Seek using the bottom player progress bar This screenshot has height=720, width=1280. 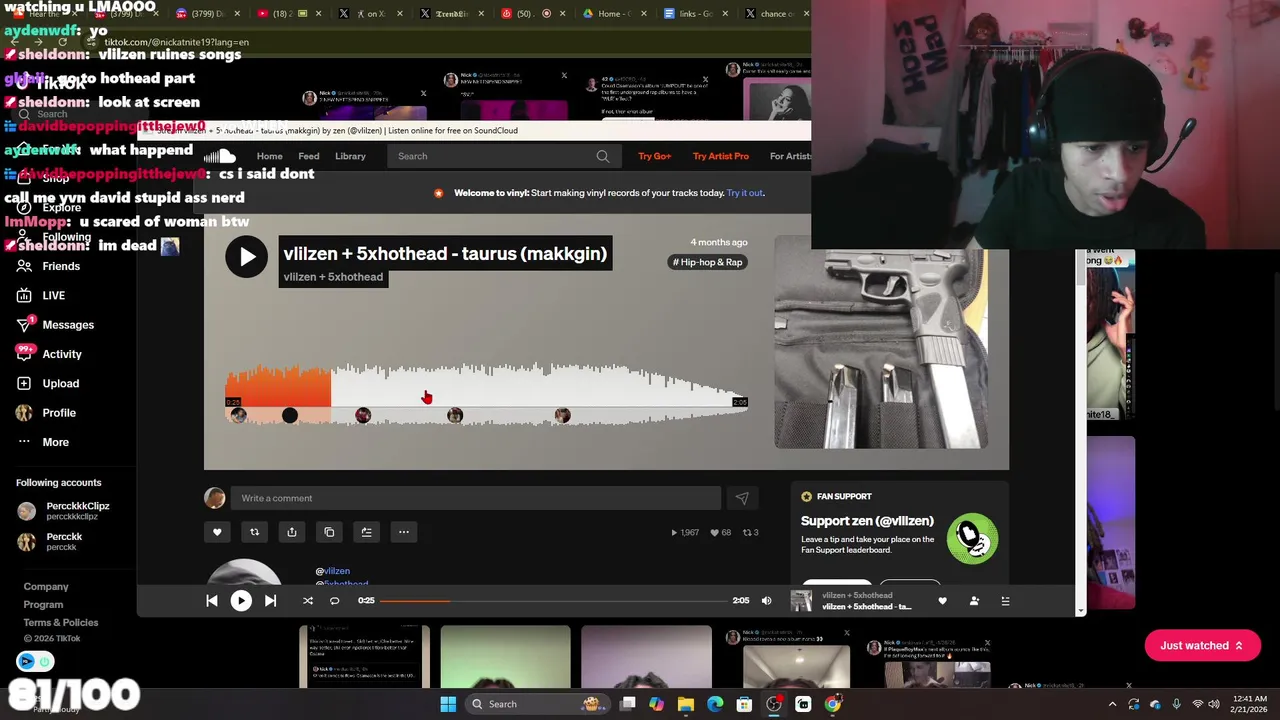(x=554, y=601)
